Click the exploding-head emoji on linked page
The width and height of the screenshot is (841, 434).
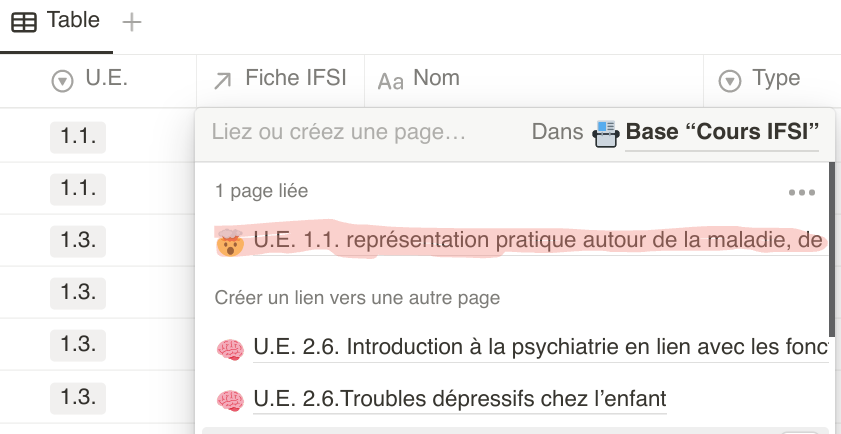click(230, 241)
